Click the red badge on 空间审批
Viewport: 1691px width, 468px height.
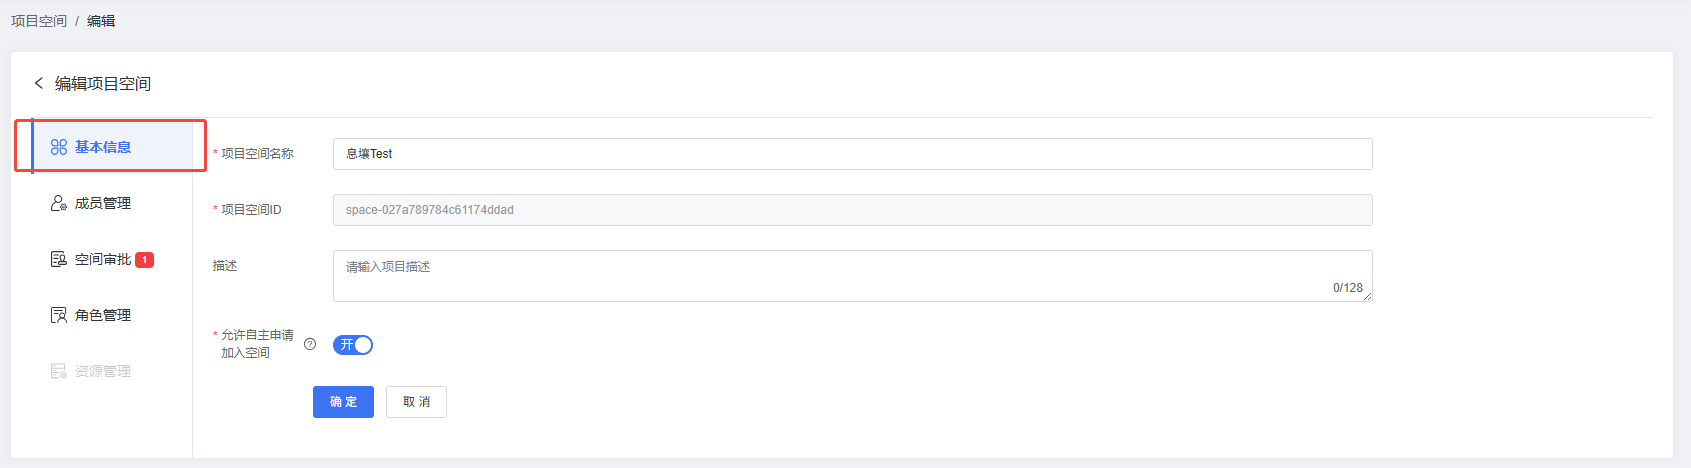pyautogui.click(x=144, y=260)
